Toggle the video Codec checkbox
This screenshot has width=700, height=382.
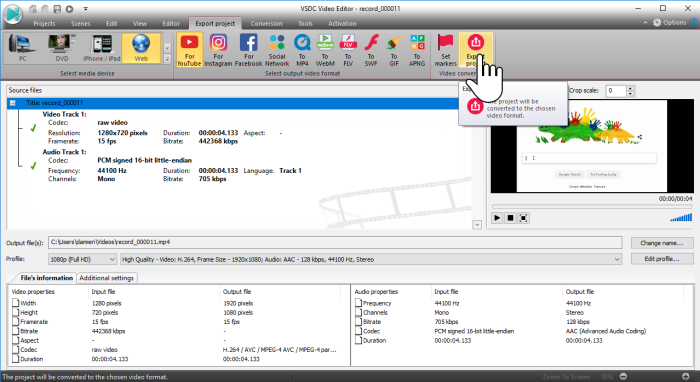(x=15, y=349)
